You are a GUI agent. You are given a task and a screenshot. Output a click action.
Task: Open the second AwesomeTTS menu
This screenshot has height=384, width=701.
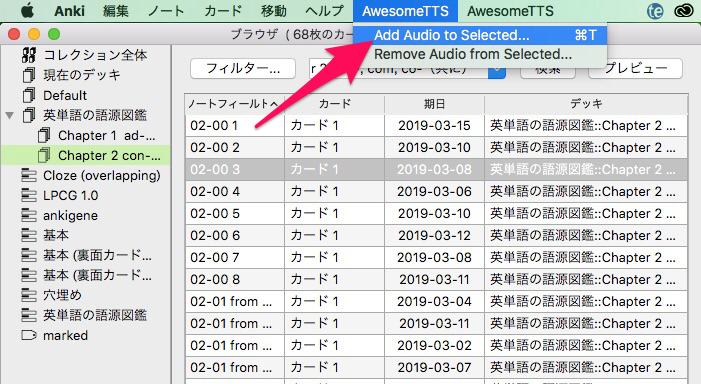(x=510, y=11)
